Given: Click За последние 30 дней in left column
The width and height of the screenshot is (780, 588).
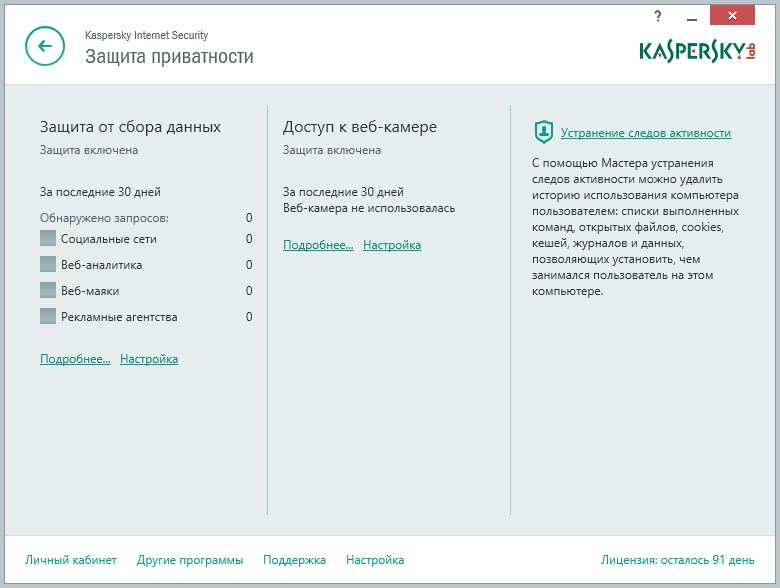Looking at the screenshot, I should [x=100, y=192].
